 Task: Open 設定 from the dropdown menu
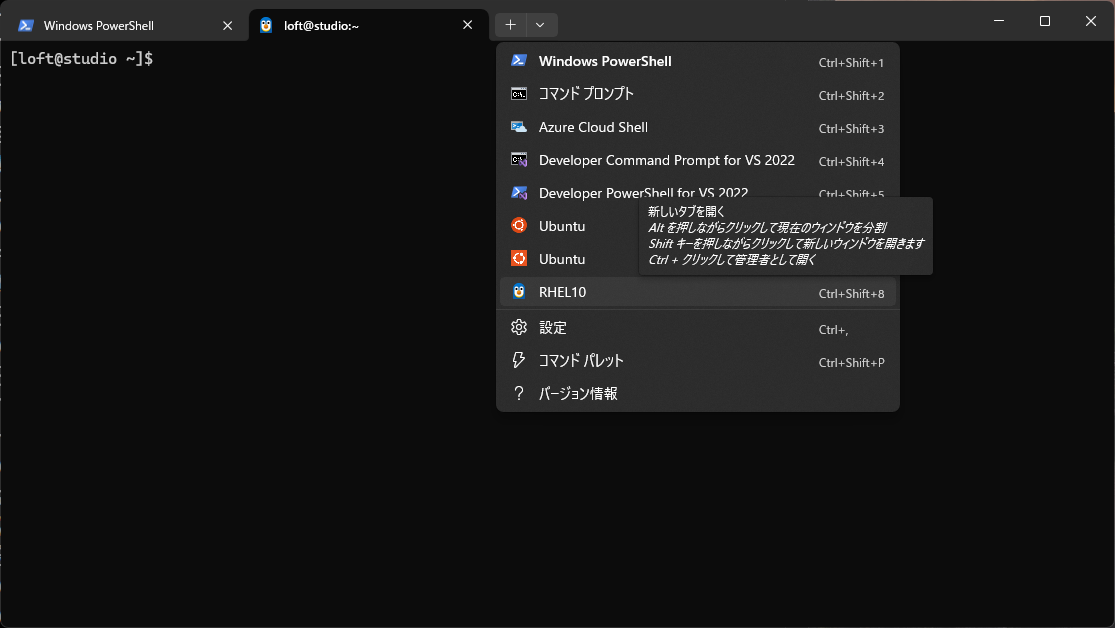pos(698,328)
